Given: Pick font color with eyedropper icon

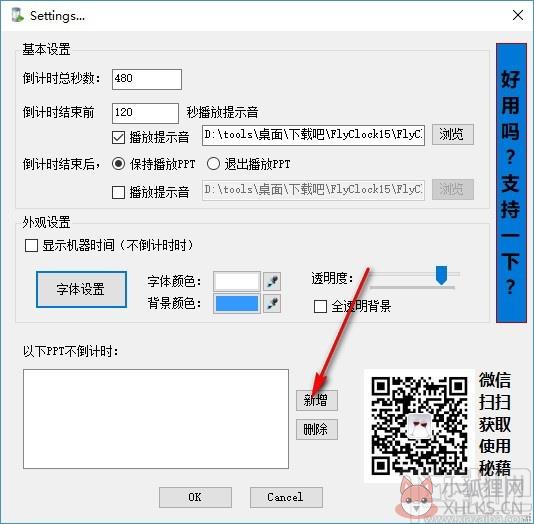Looking at the screenshot, I should coord(272,281).
